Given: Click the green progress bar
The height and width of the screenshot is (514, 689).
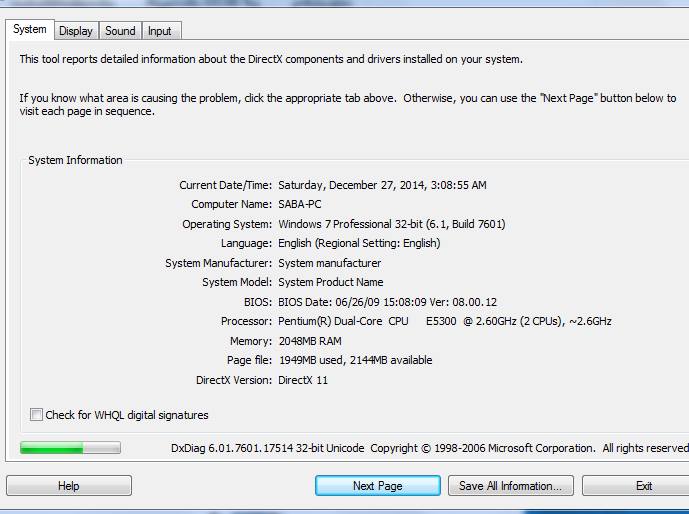Looking at the screenshot, I should click(x=70, y=448).
